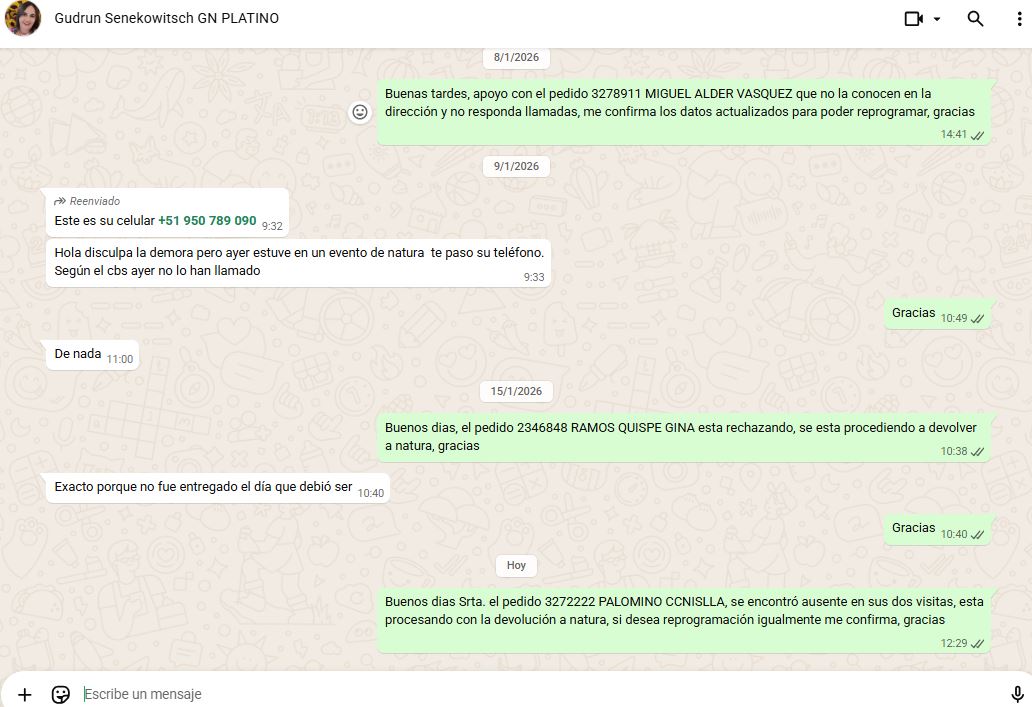The width and height of the screenshot is (1032, 707).
Task: Click the Hoy date label
Action: (x=516, y=565)
